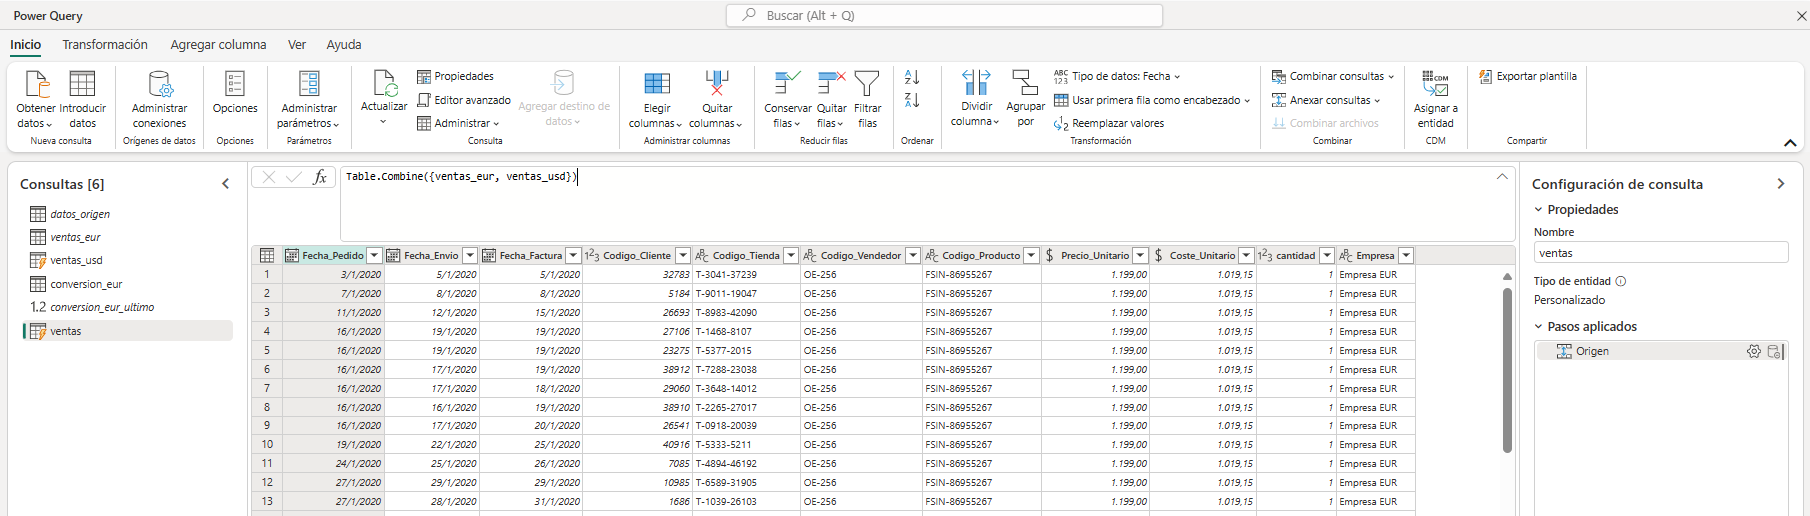Open the Editor avanzado
The image size is (1810, 516).
[x=464, y=100]
